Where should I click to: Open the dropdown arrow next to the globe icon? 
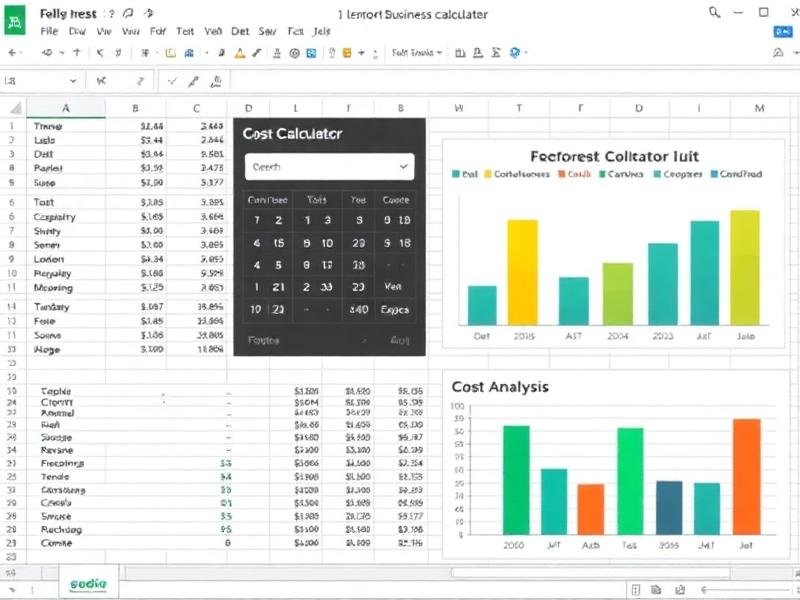(x=526, y=53)
